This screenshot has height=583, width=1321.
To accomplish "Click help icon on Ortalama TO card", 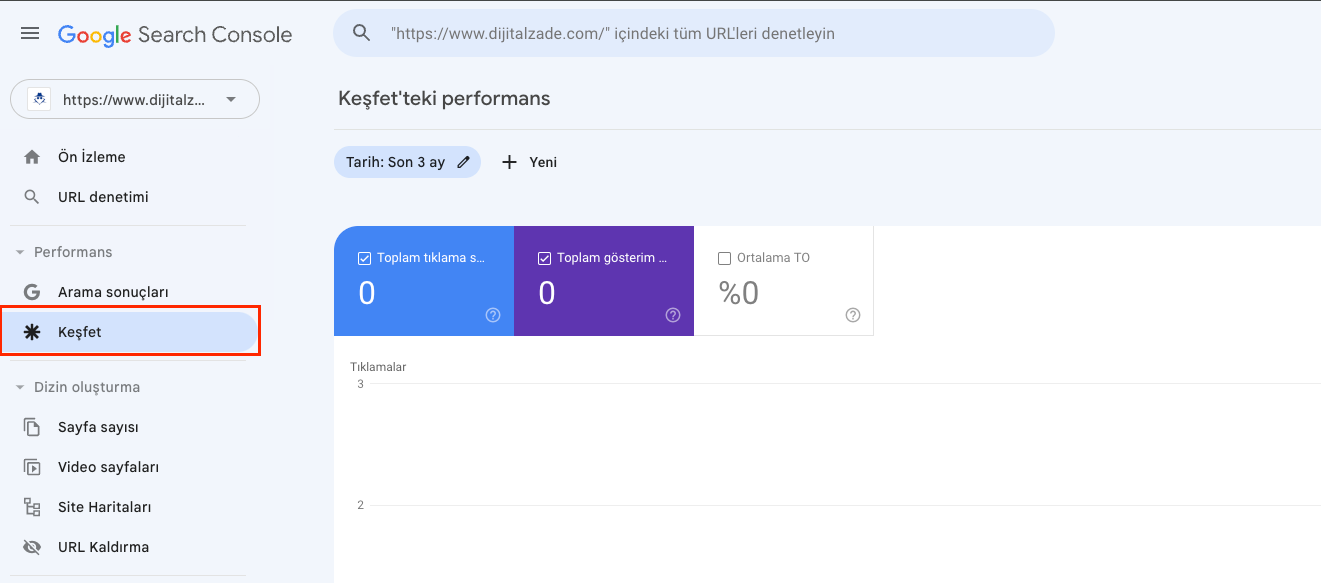I will click(x=853, y=315).
